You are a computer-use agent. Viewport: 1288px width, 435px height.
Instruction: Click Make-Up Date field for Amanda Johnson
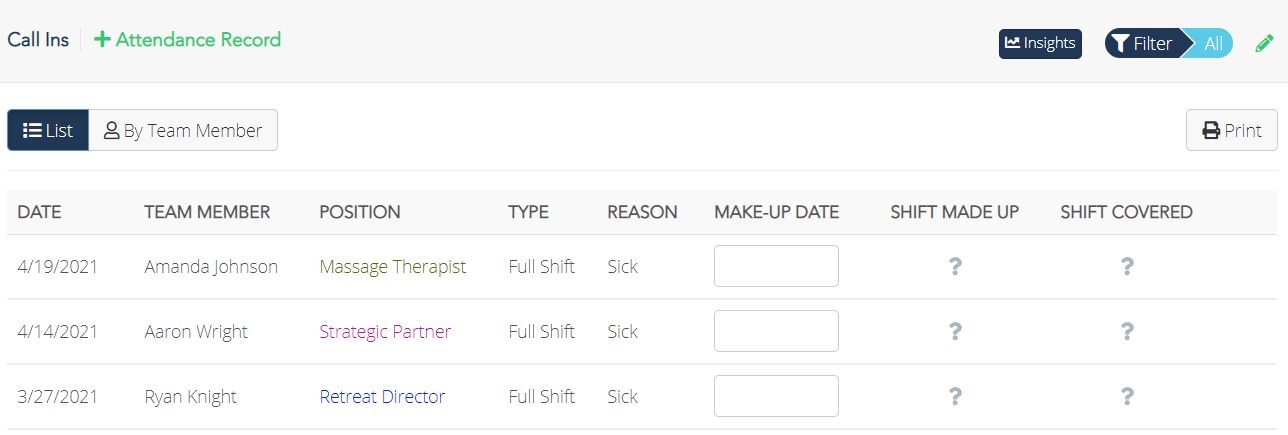[x=776, y=267]
